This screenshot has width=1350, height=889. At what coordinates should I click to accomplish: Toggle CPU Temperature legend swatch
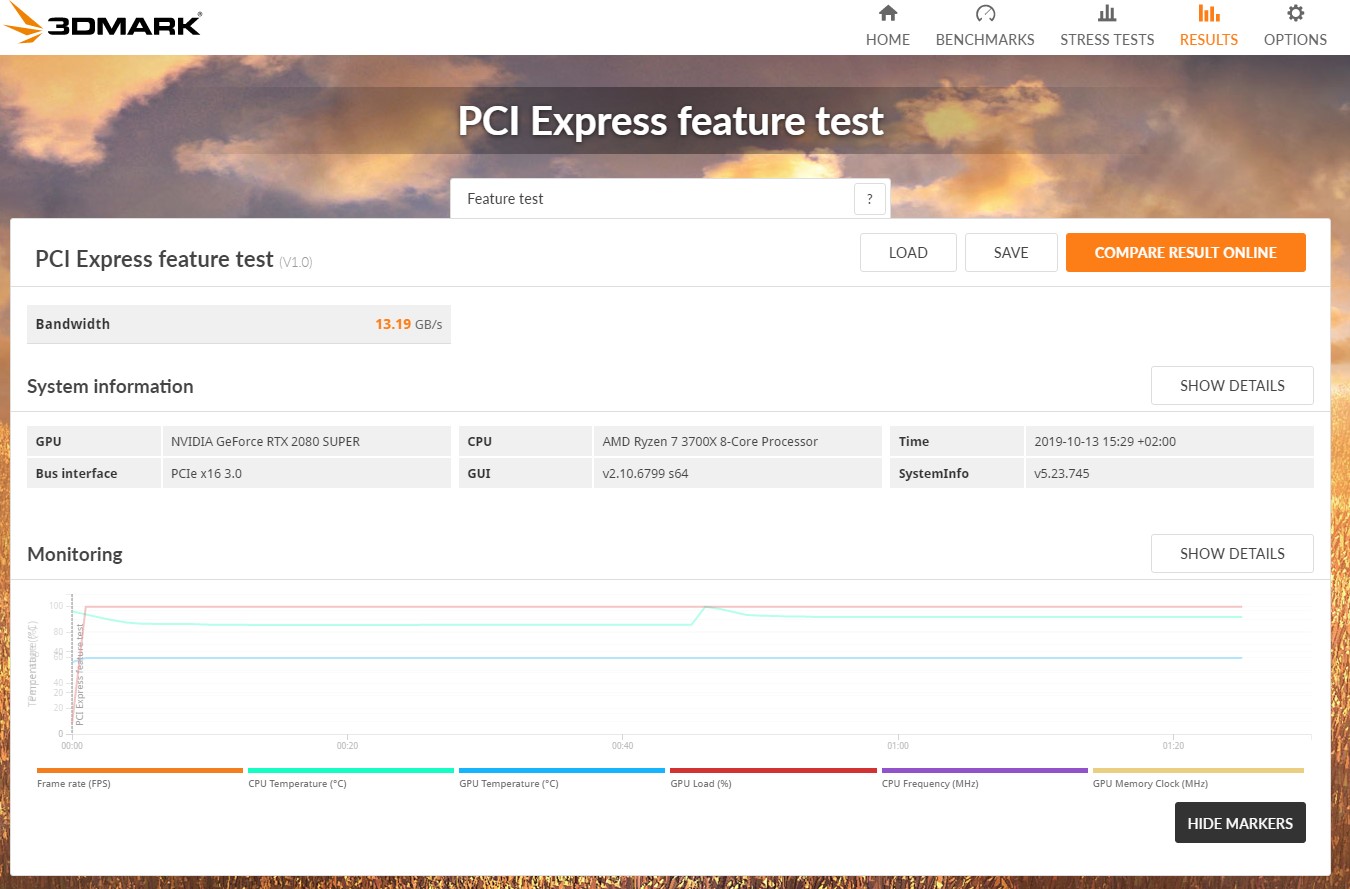tap(351, 770)
